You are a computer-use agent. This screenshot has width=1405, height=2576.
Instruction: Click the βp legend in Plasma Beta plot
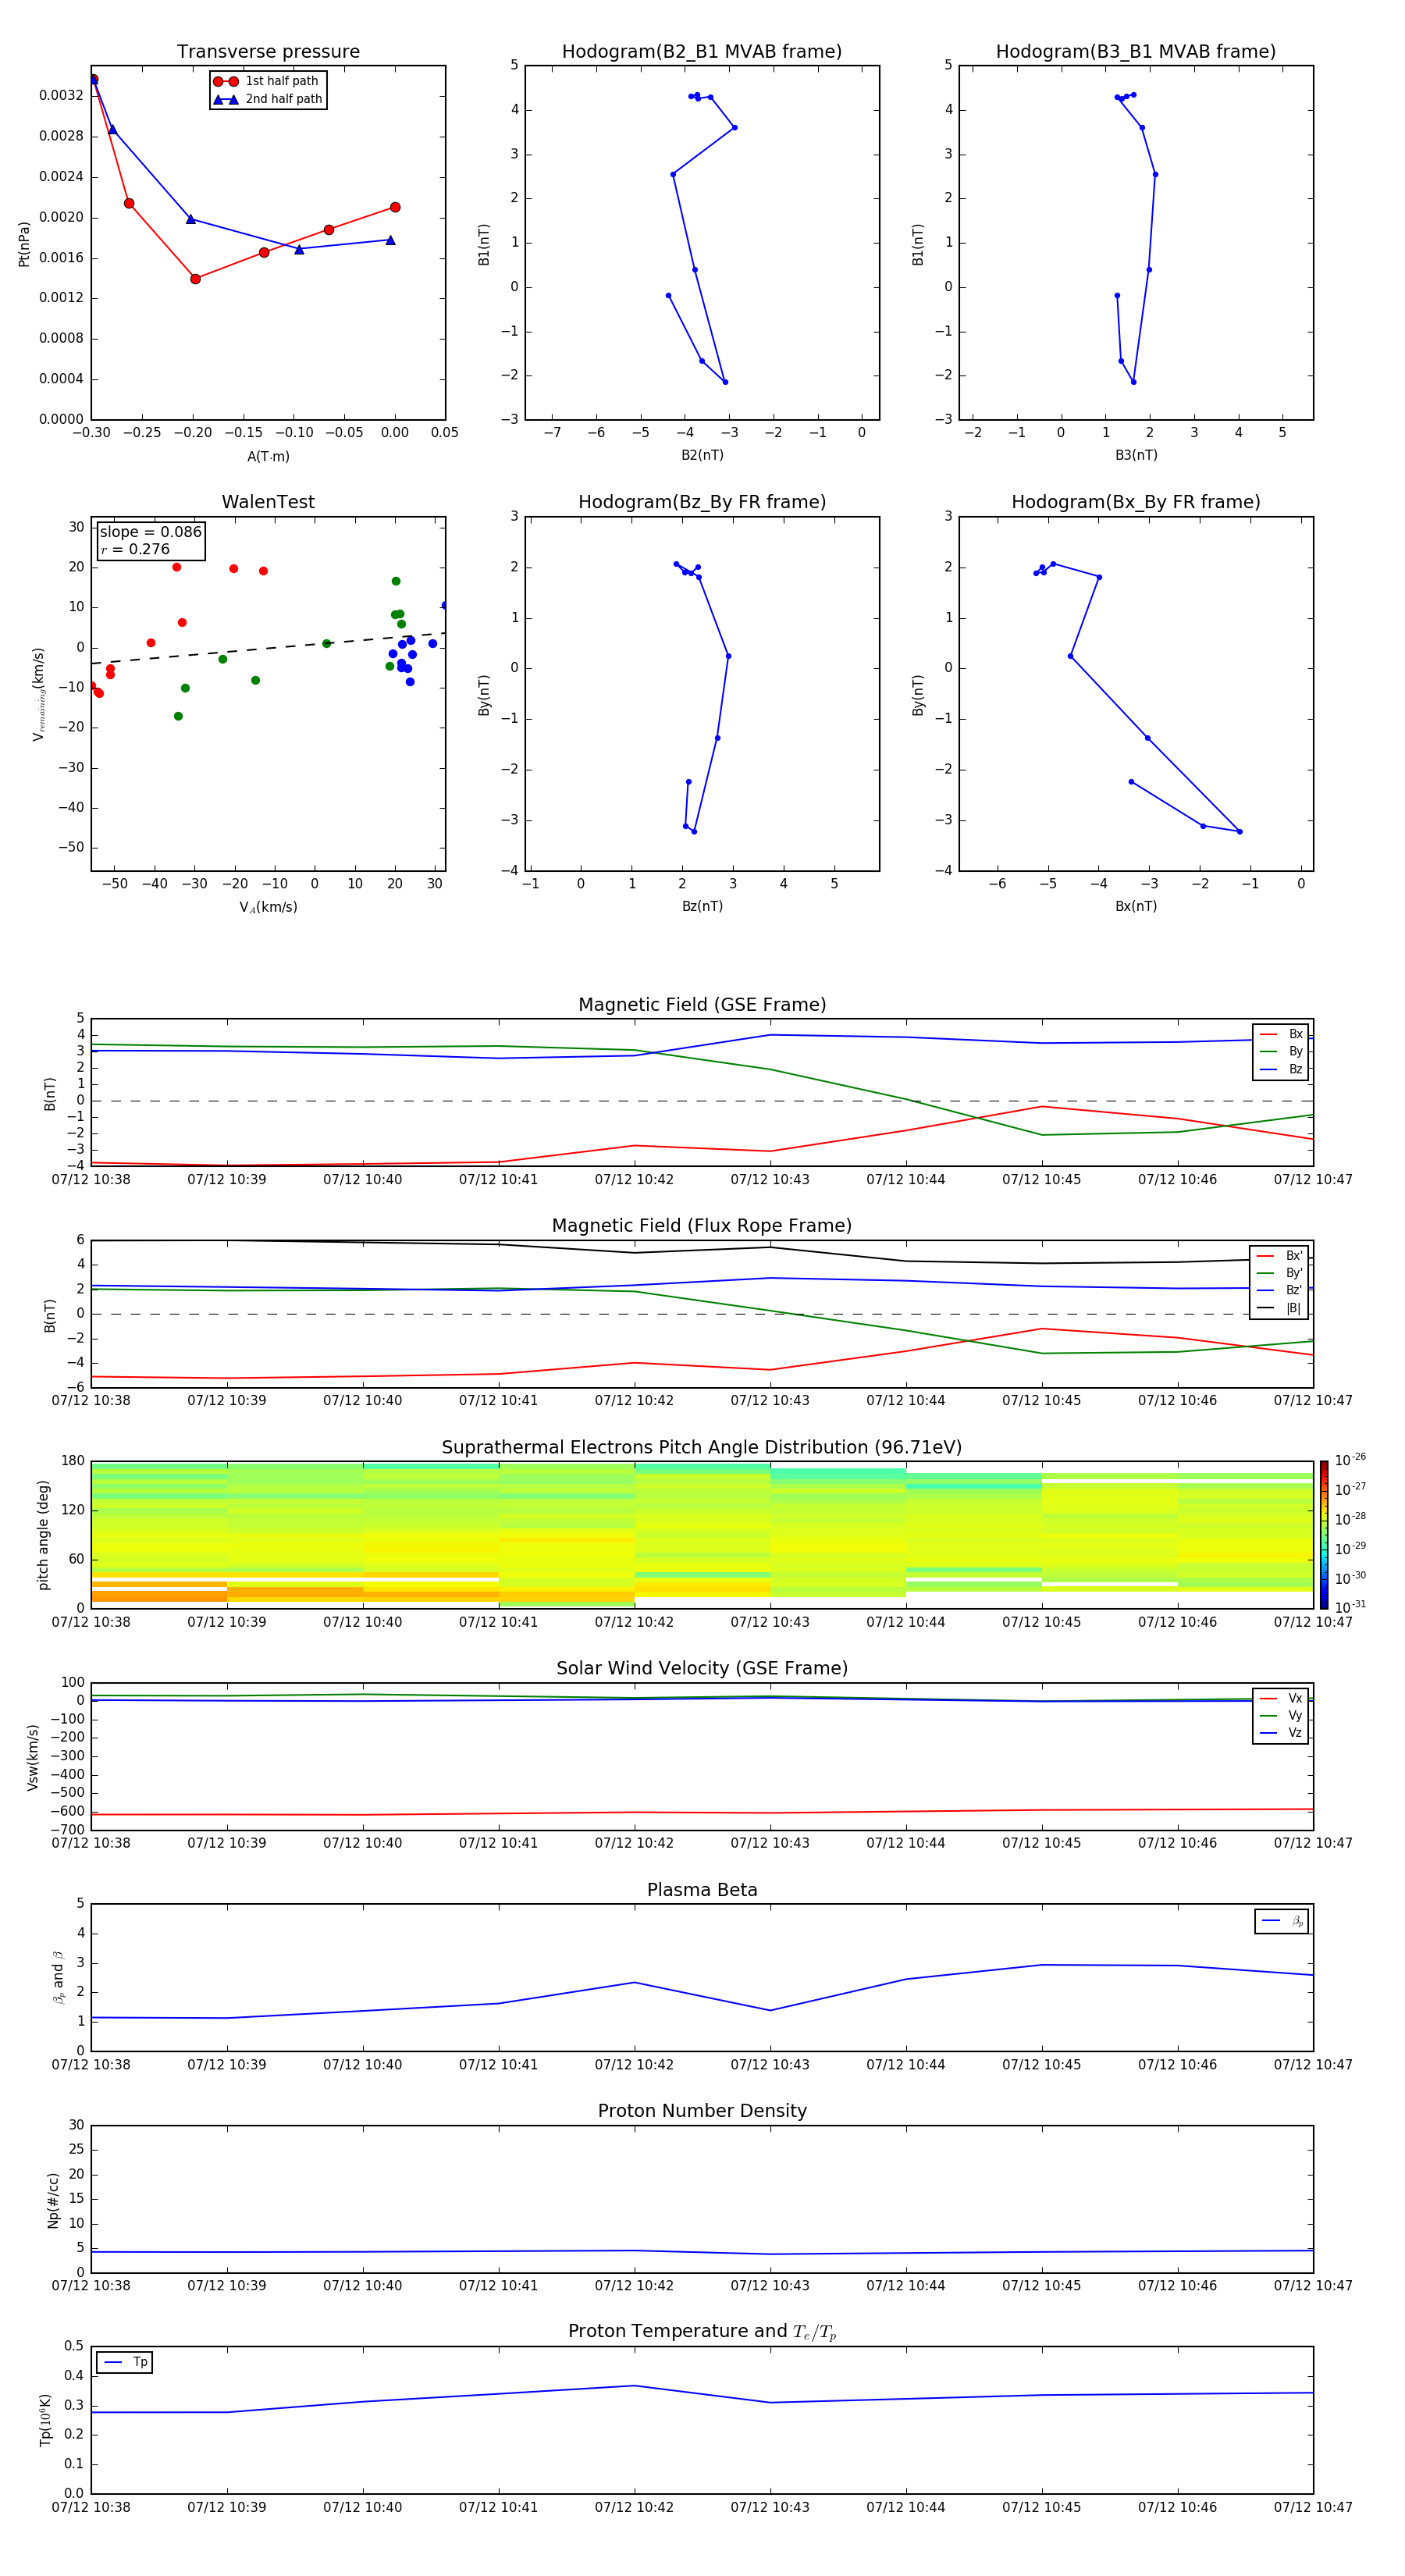1282,1921
